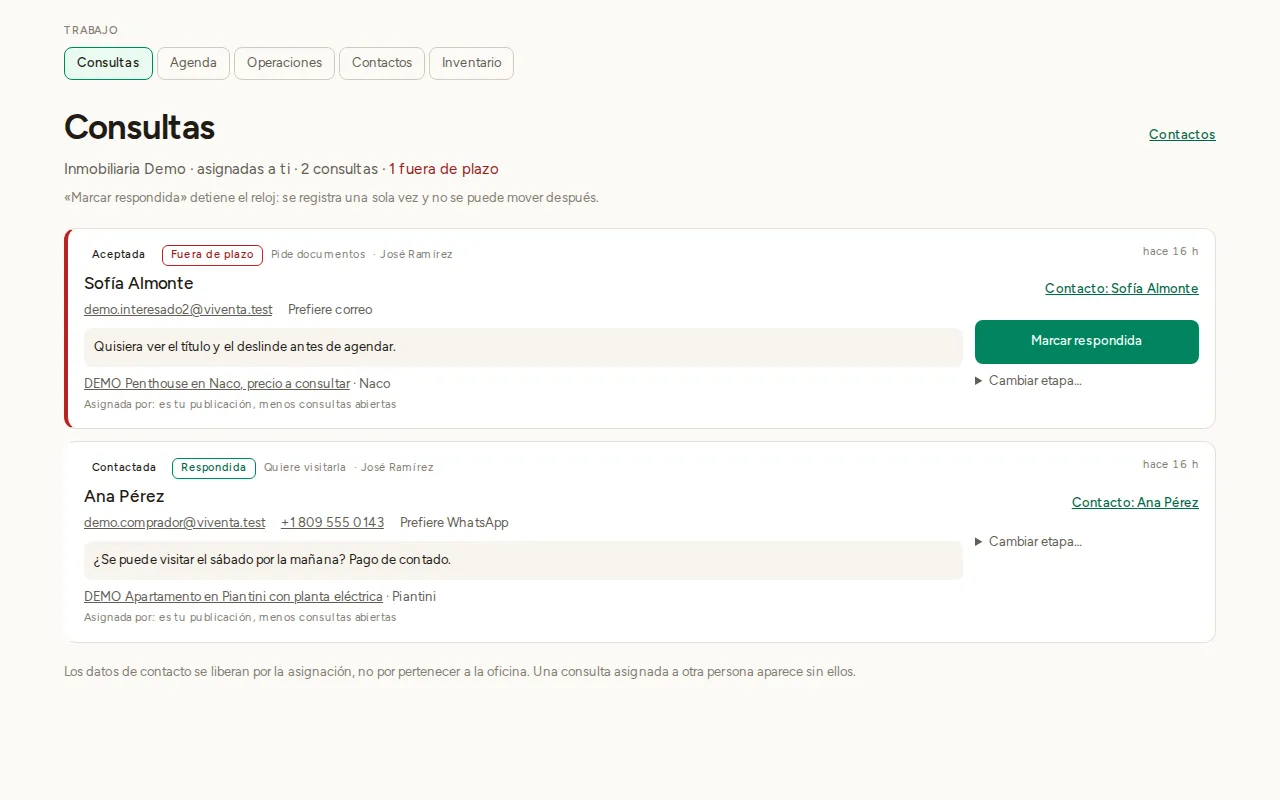Select the Contactos tab
Image resolution: width=1280 pixels, height=800 pixels.
pos(382,63)
